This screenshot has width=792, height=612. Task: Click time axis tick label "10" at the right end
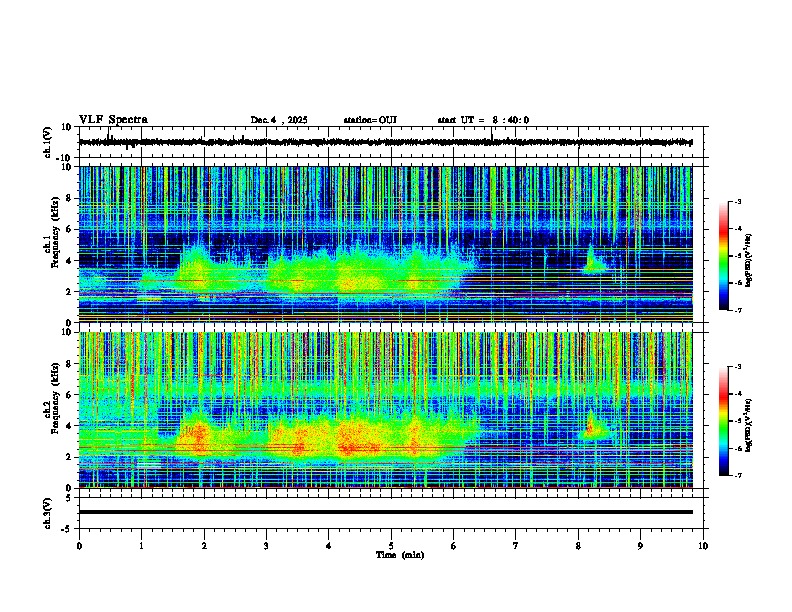[703, 546]
